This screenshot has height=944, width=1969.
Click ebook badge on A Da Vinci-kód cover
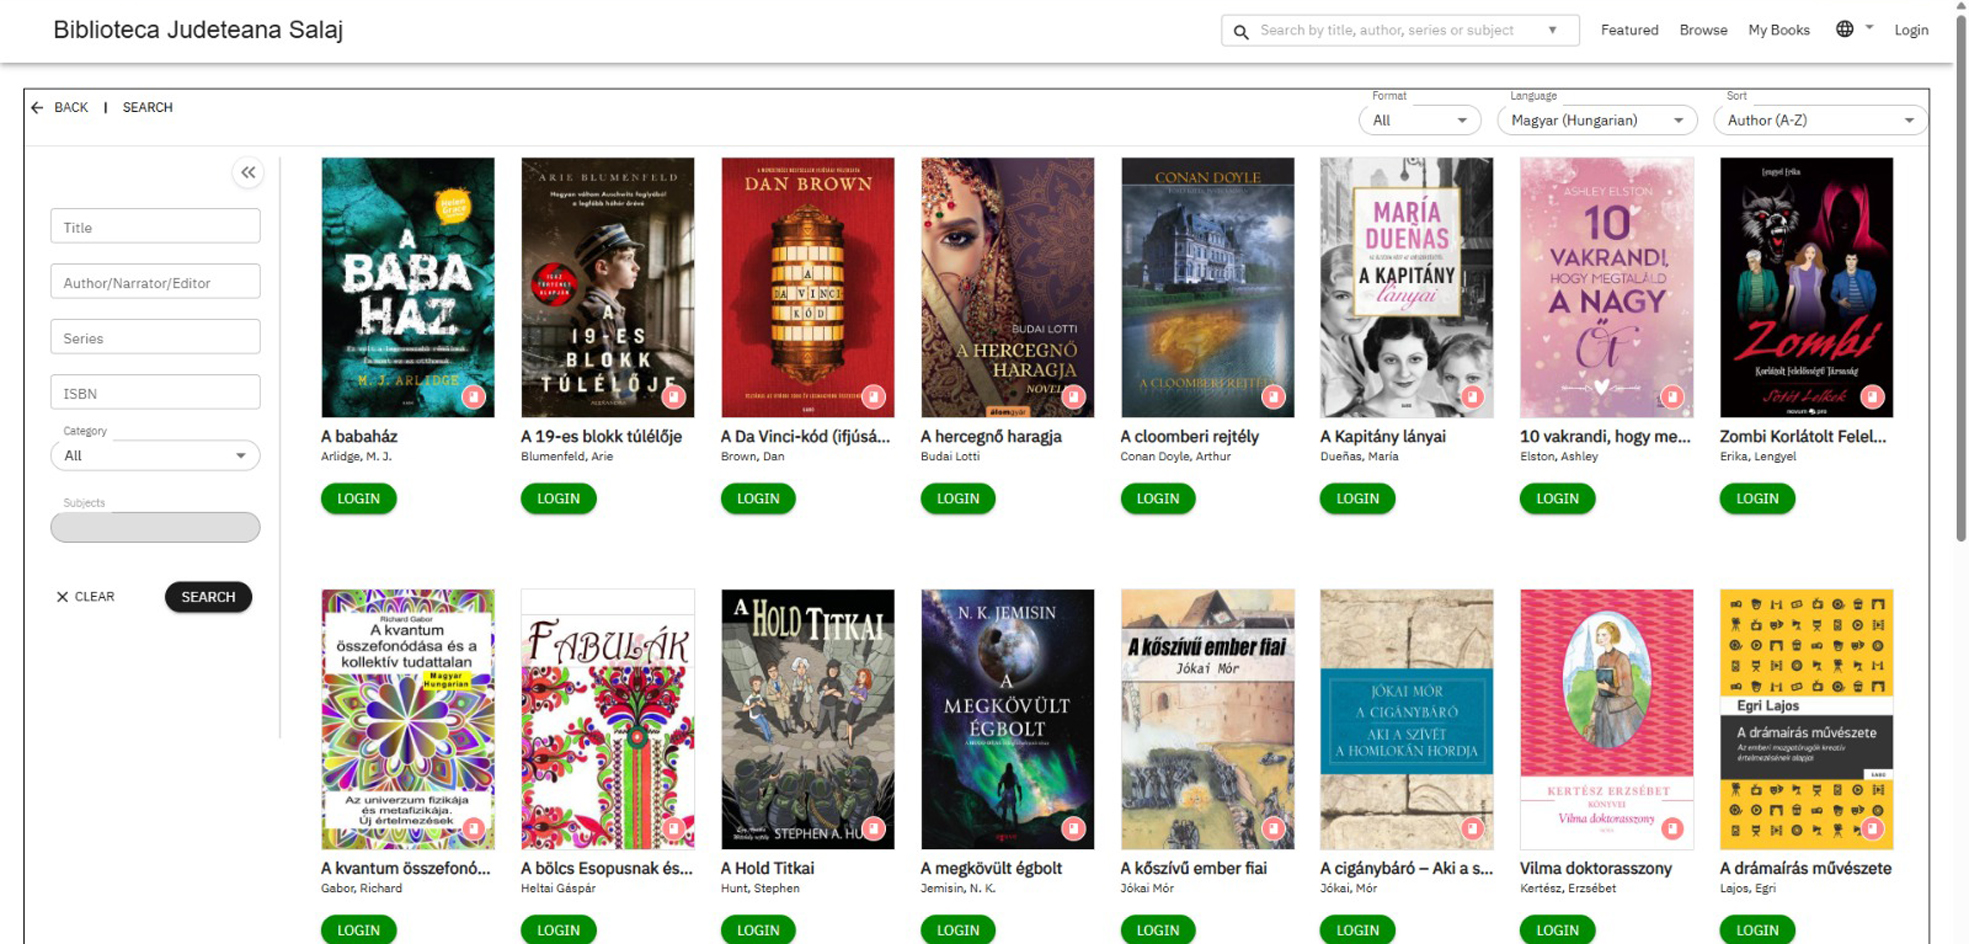tap(873, 397)
